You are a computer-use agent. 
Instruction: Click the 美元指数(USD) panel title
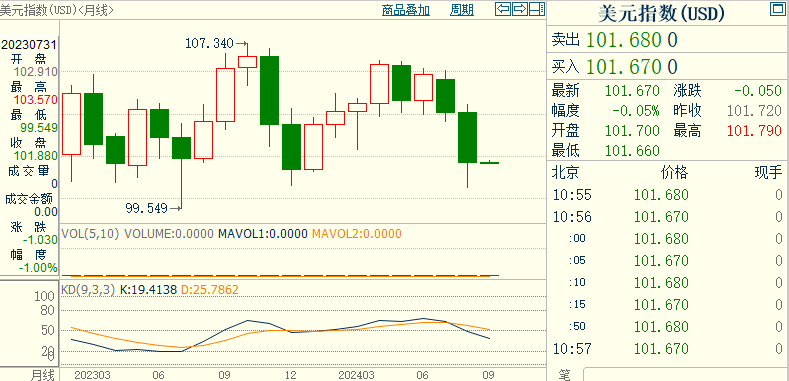pyautogui.click(x=661, y=14)
